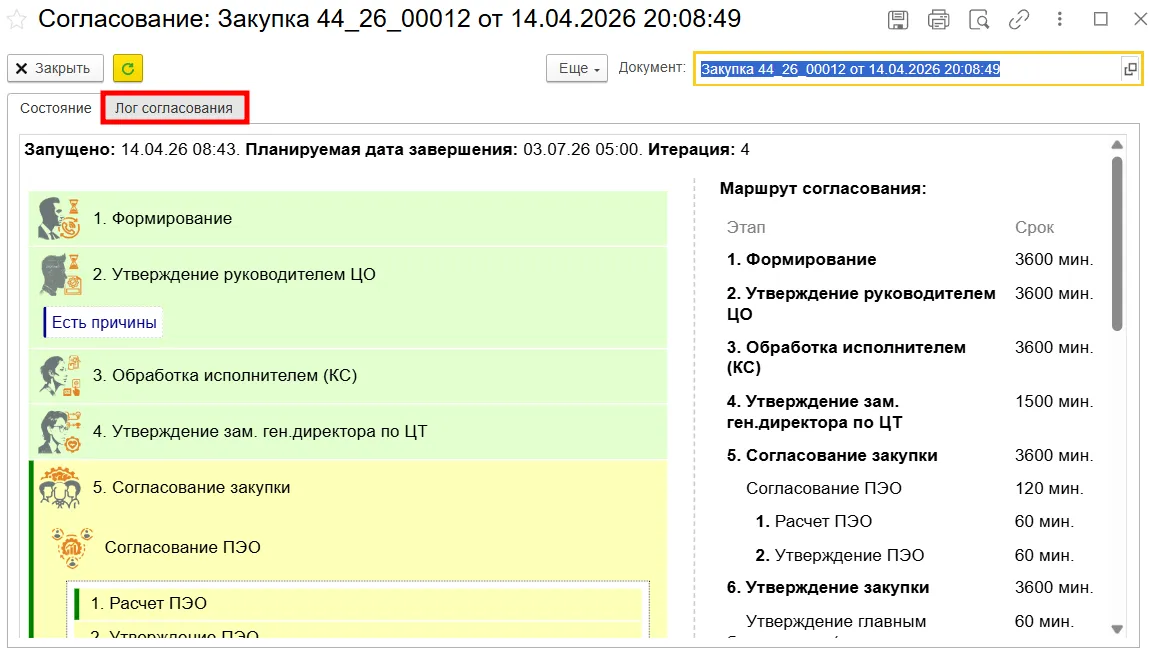Image resolution: width=1150 pixels, height=649 pixels.
Task: Click 2. Утверждение руководителем ЦО in the route table
Action: (861, 304)
